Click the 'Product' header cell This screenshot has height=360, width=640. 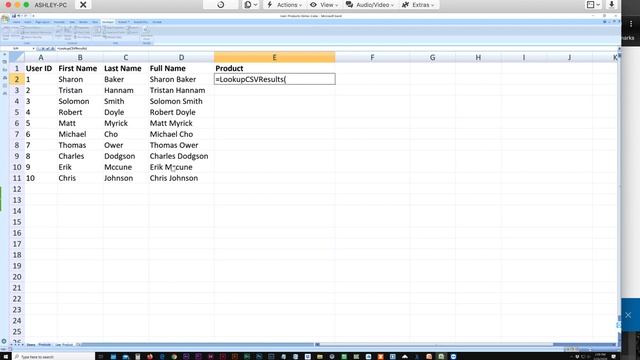pos(274,68)
